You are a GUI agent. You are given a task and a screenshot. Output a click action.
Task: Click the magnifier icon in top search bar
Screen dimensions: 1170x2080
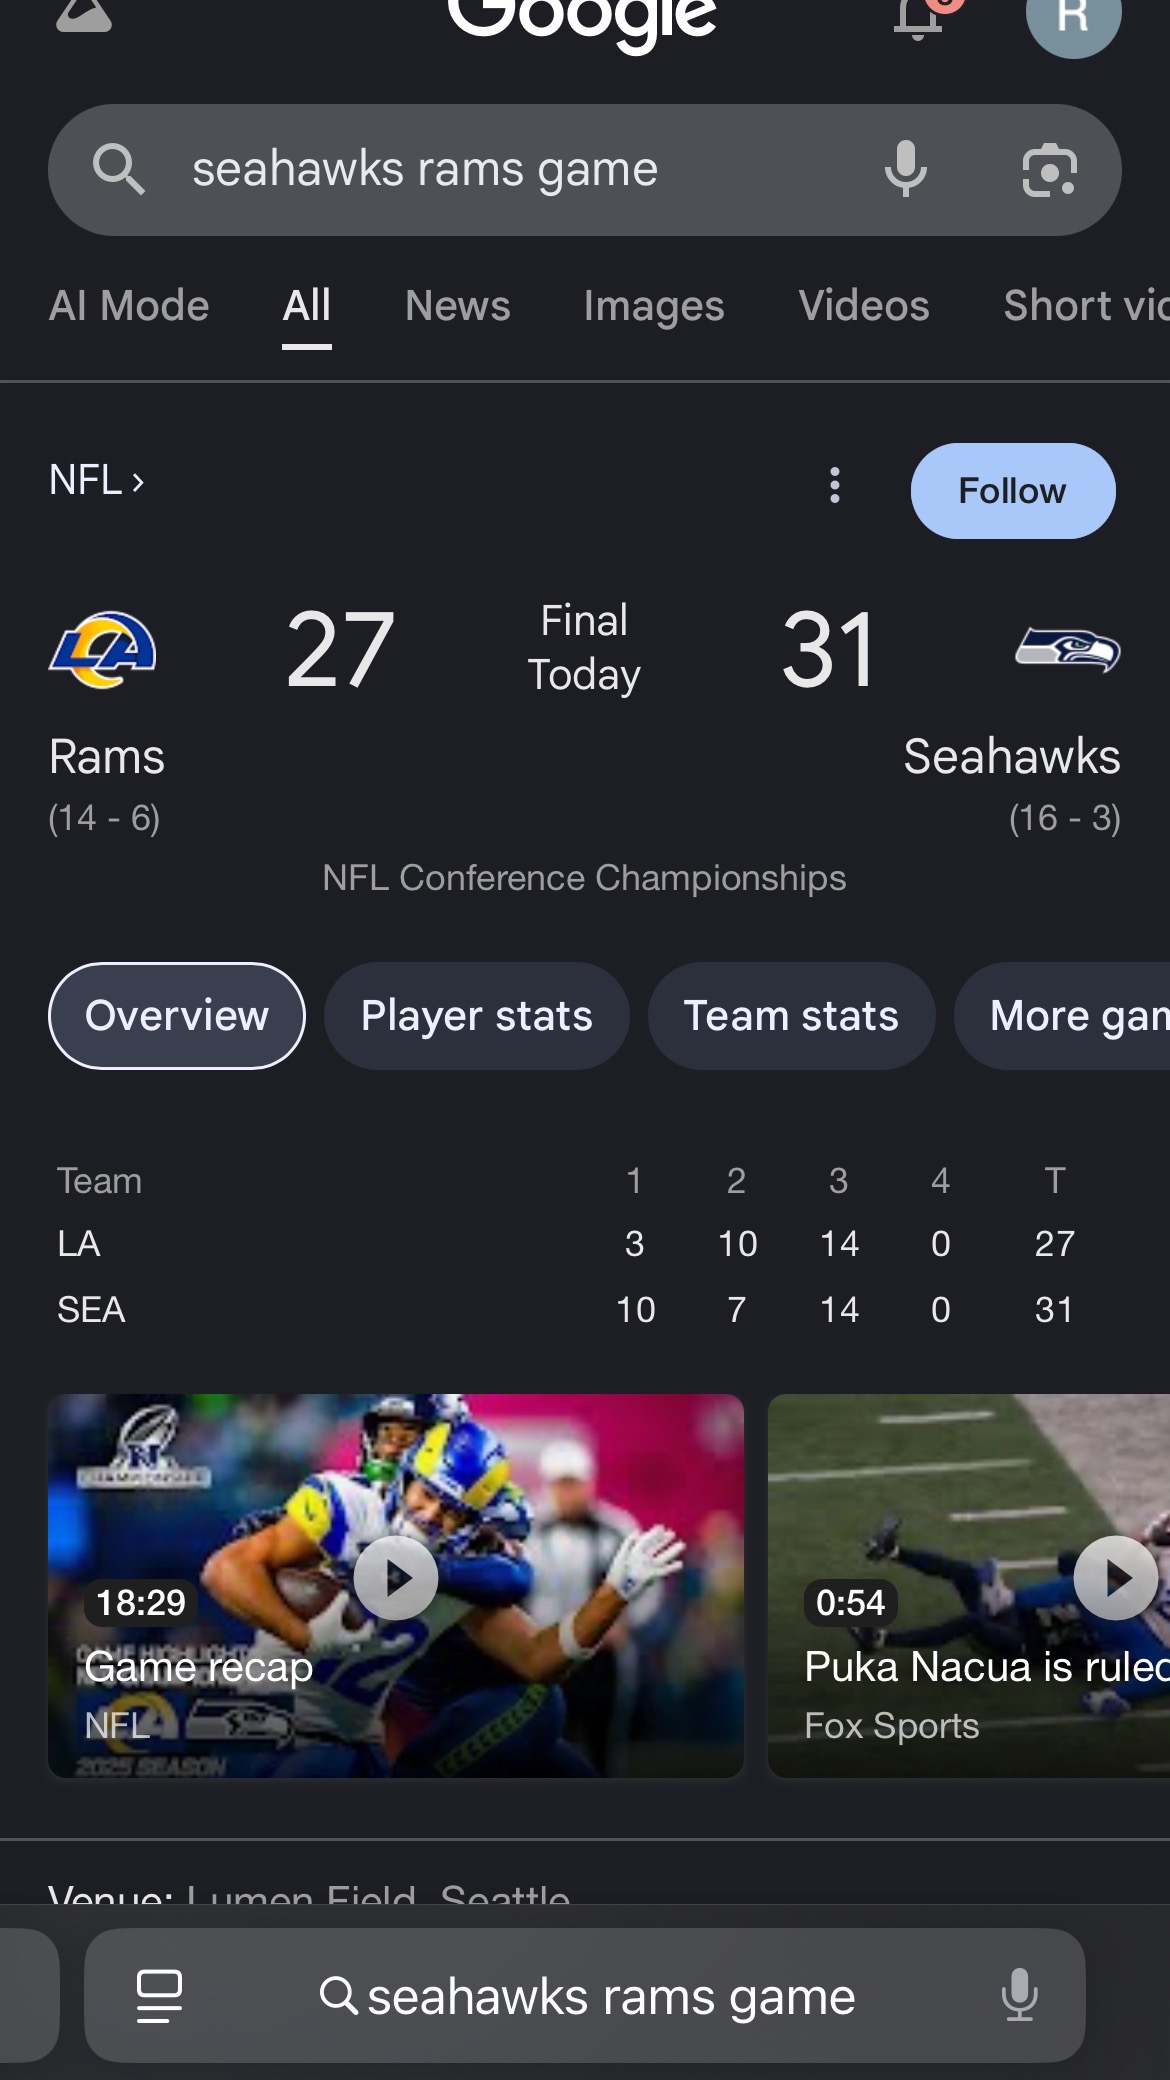pyautogui.click(x=118, y=169)
